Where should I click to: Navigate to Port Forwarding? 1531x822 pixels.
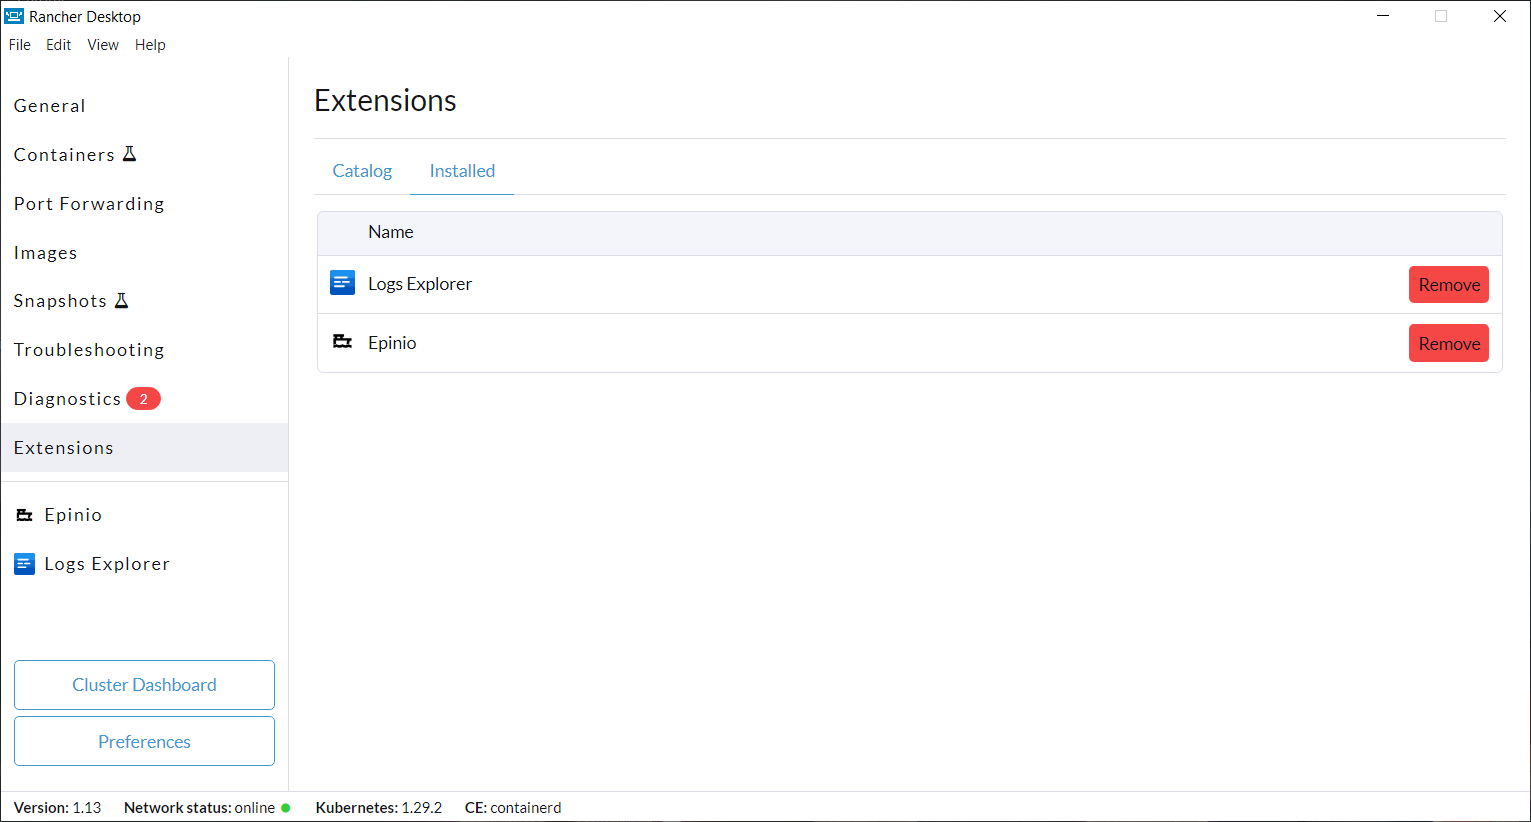tap(144, 204)
